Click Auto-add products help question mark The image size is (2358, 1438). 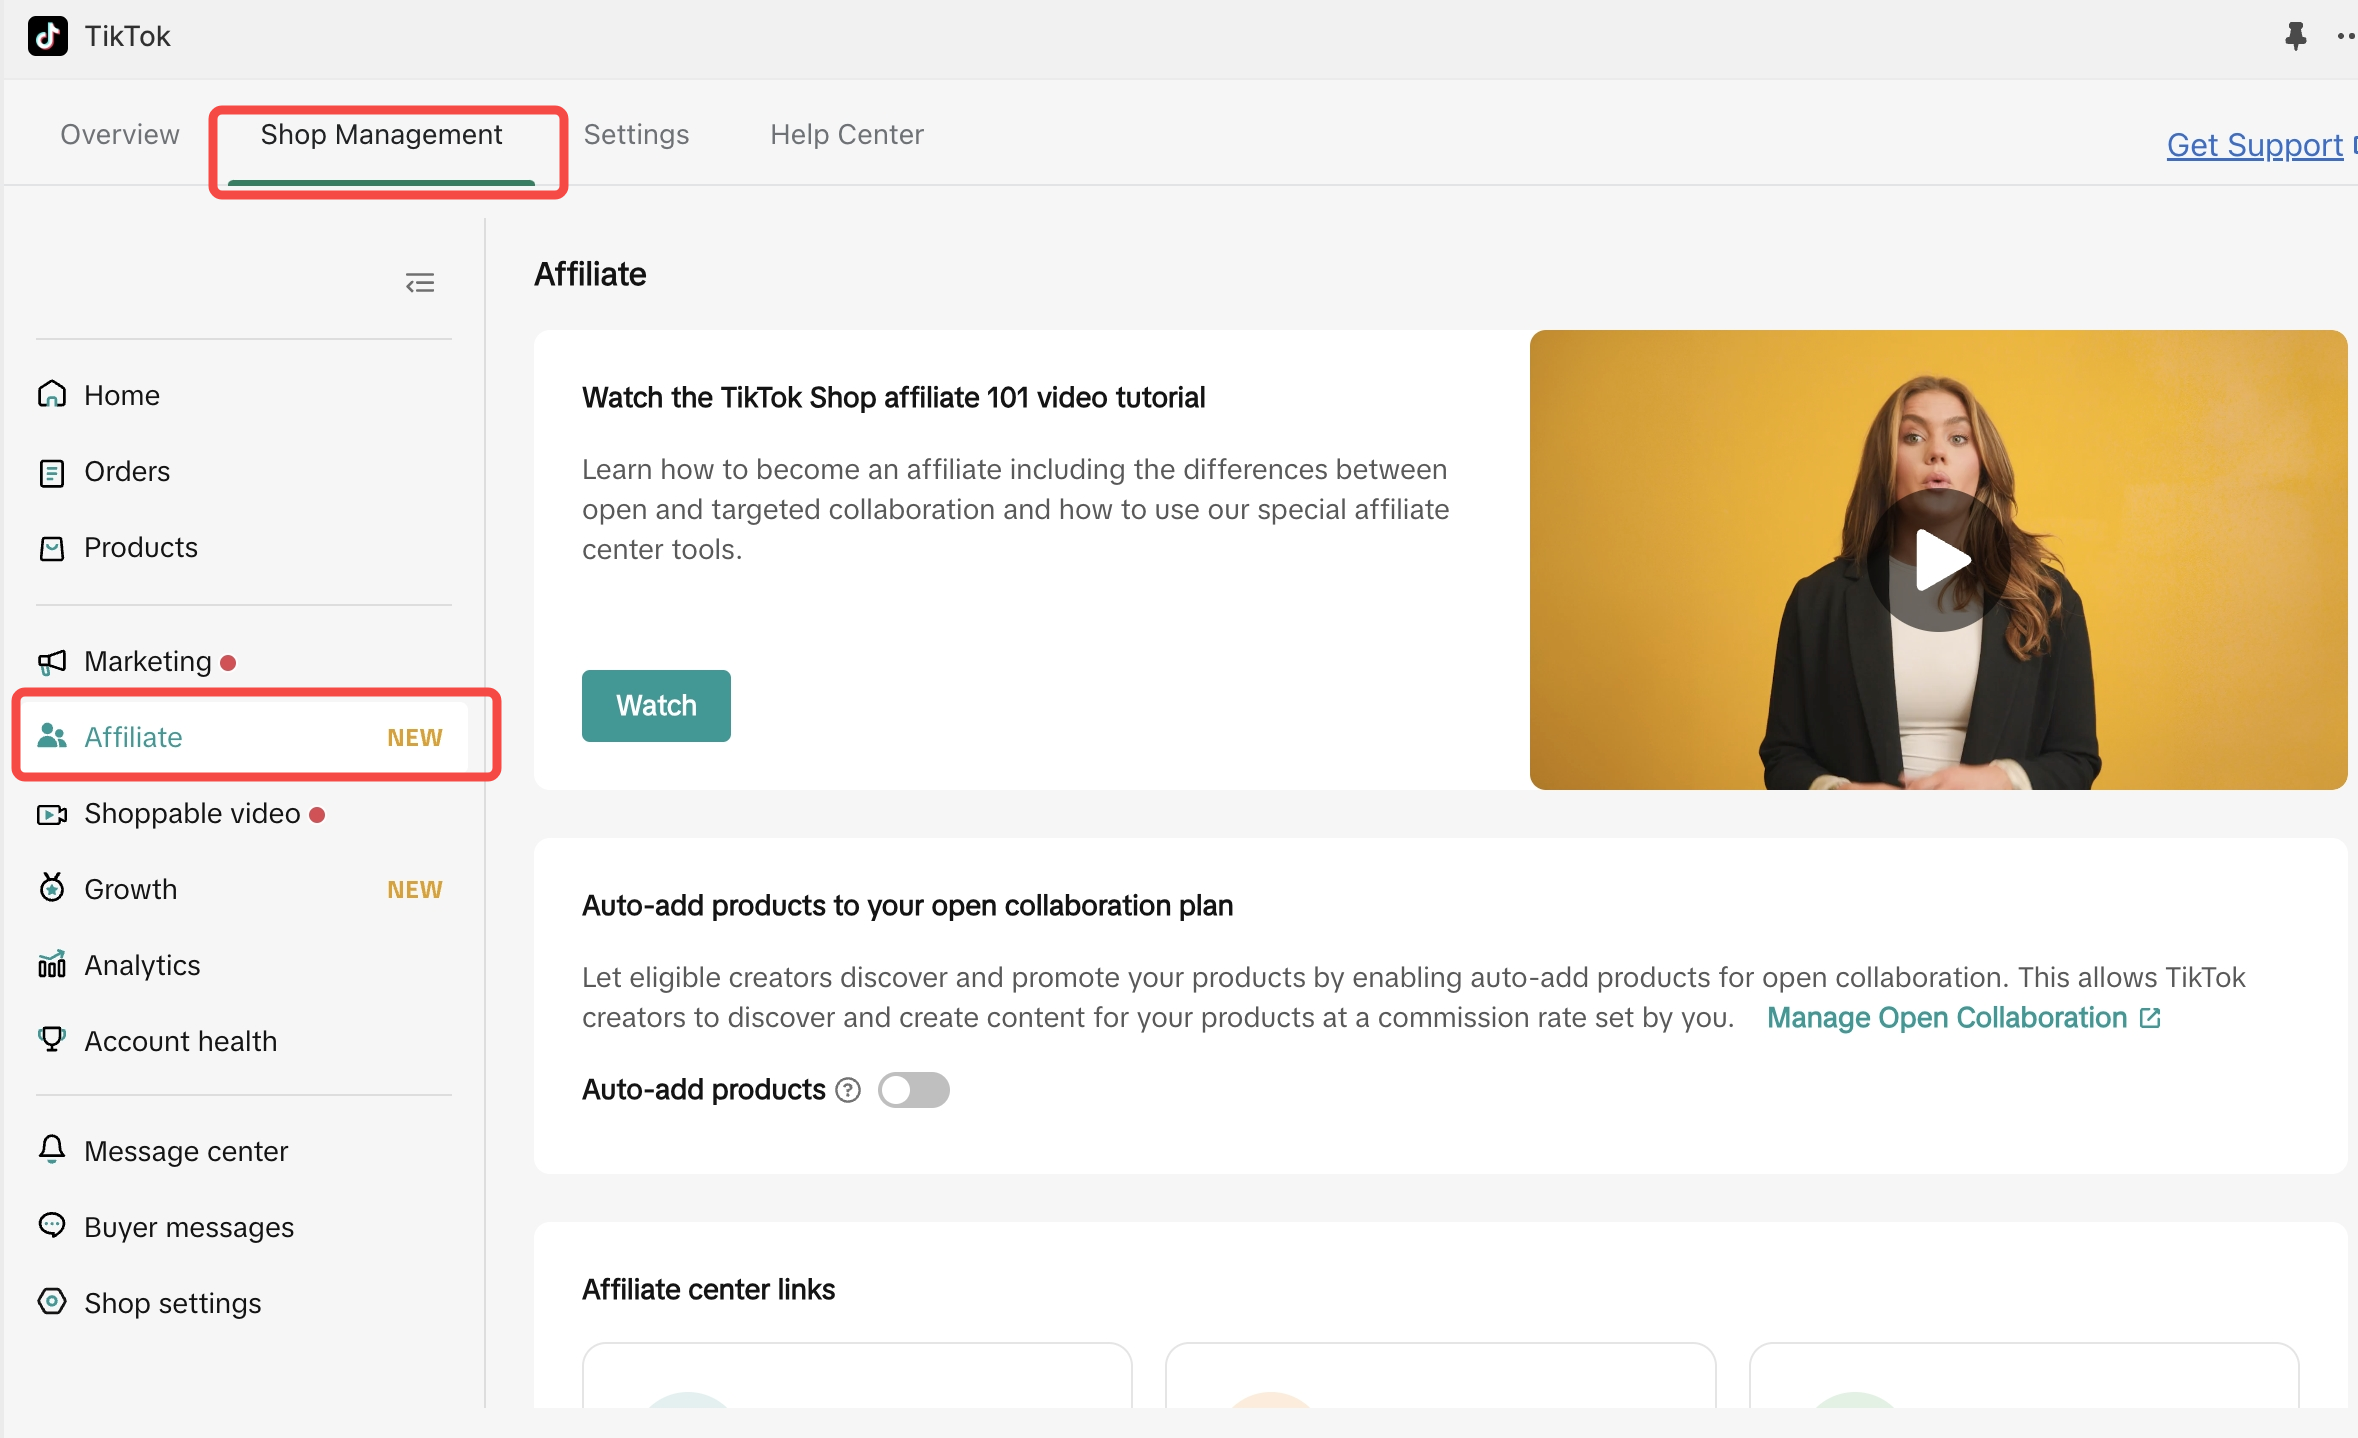848,1090
